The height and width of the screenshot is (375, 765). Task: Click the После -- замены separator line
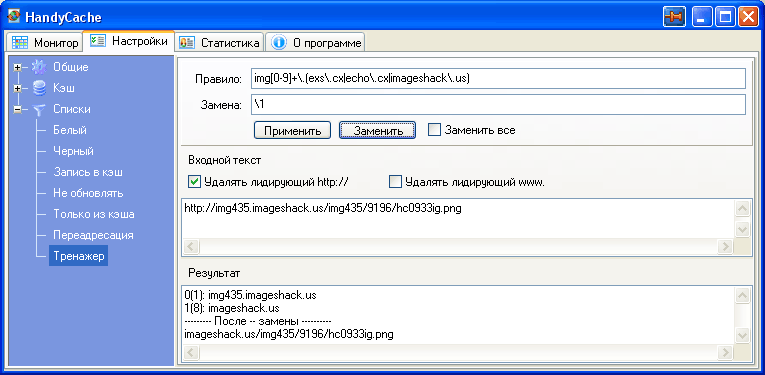tap(258, 322)
